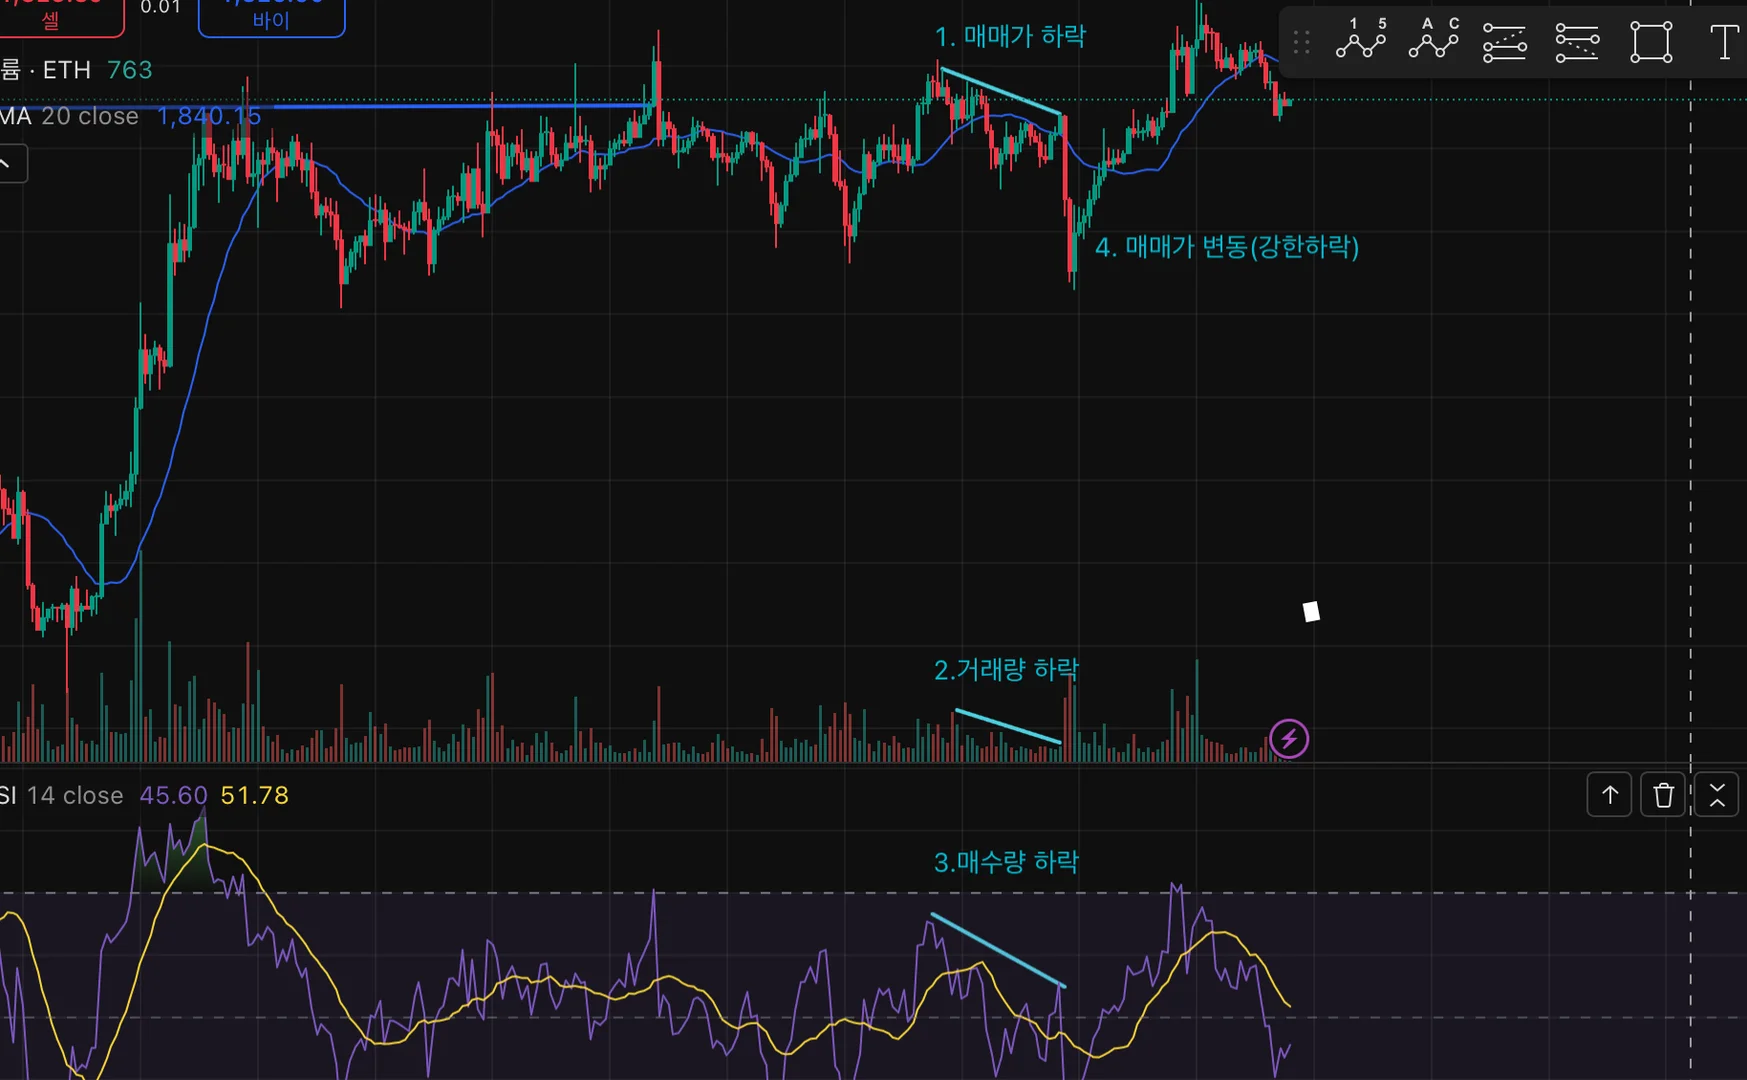Move the RSI pane up
Screen dimensions: 1747x1080
pyautogui.click(x=1609, y=795)
